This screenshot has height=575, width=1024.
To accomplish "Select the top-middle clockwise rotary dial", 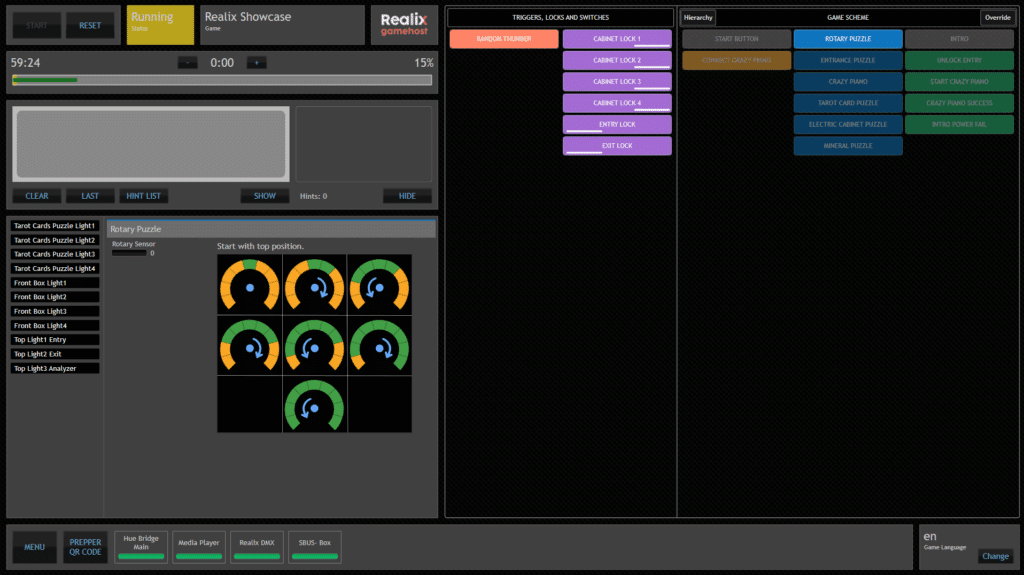I will click(315, 285).
